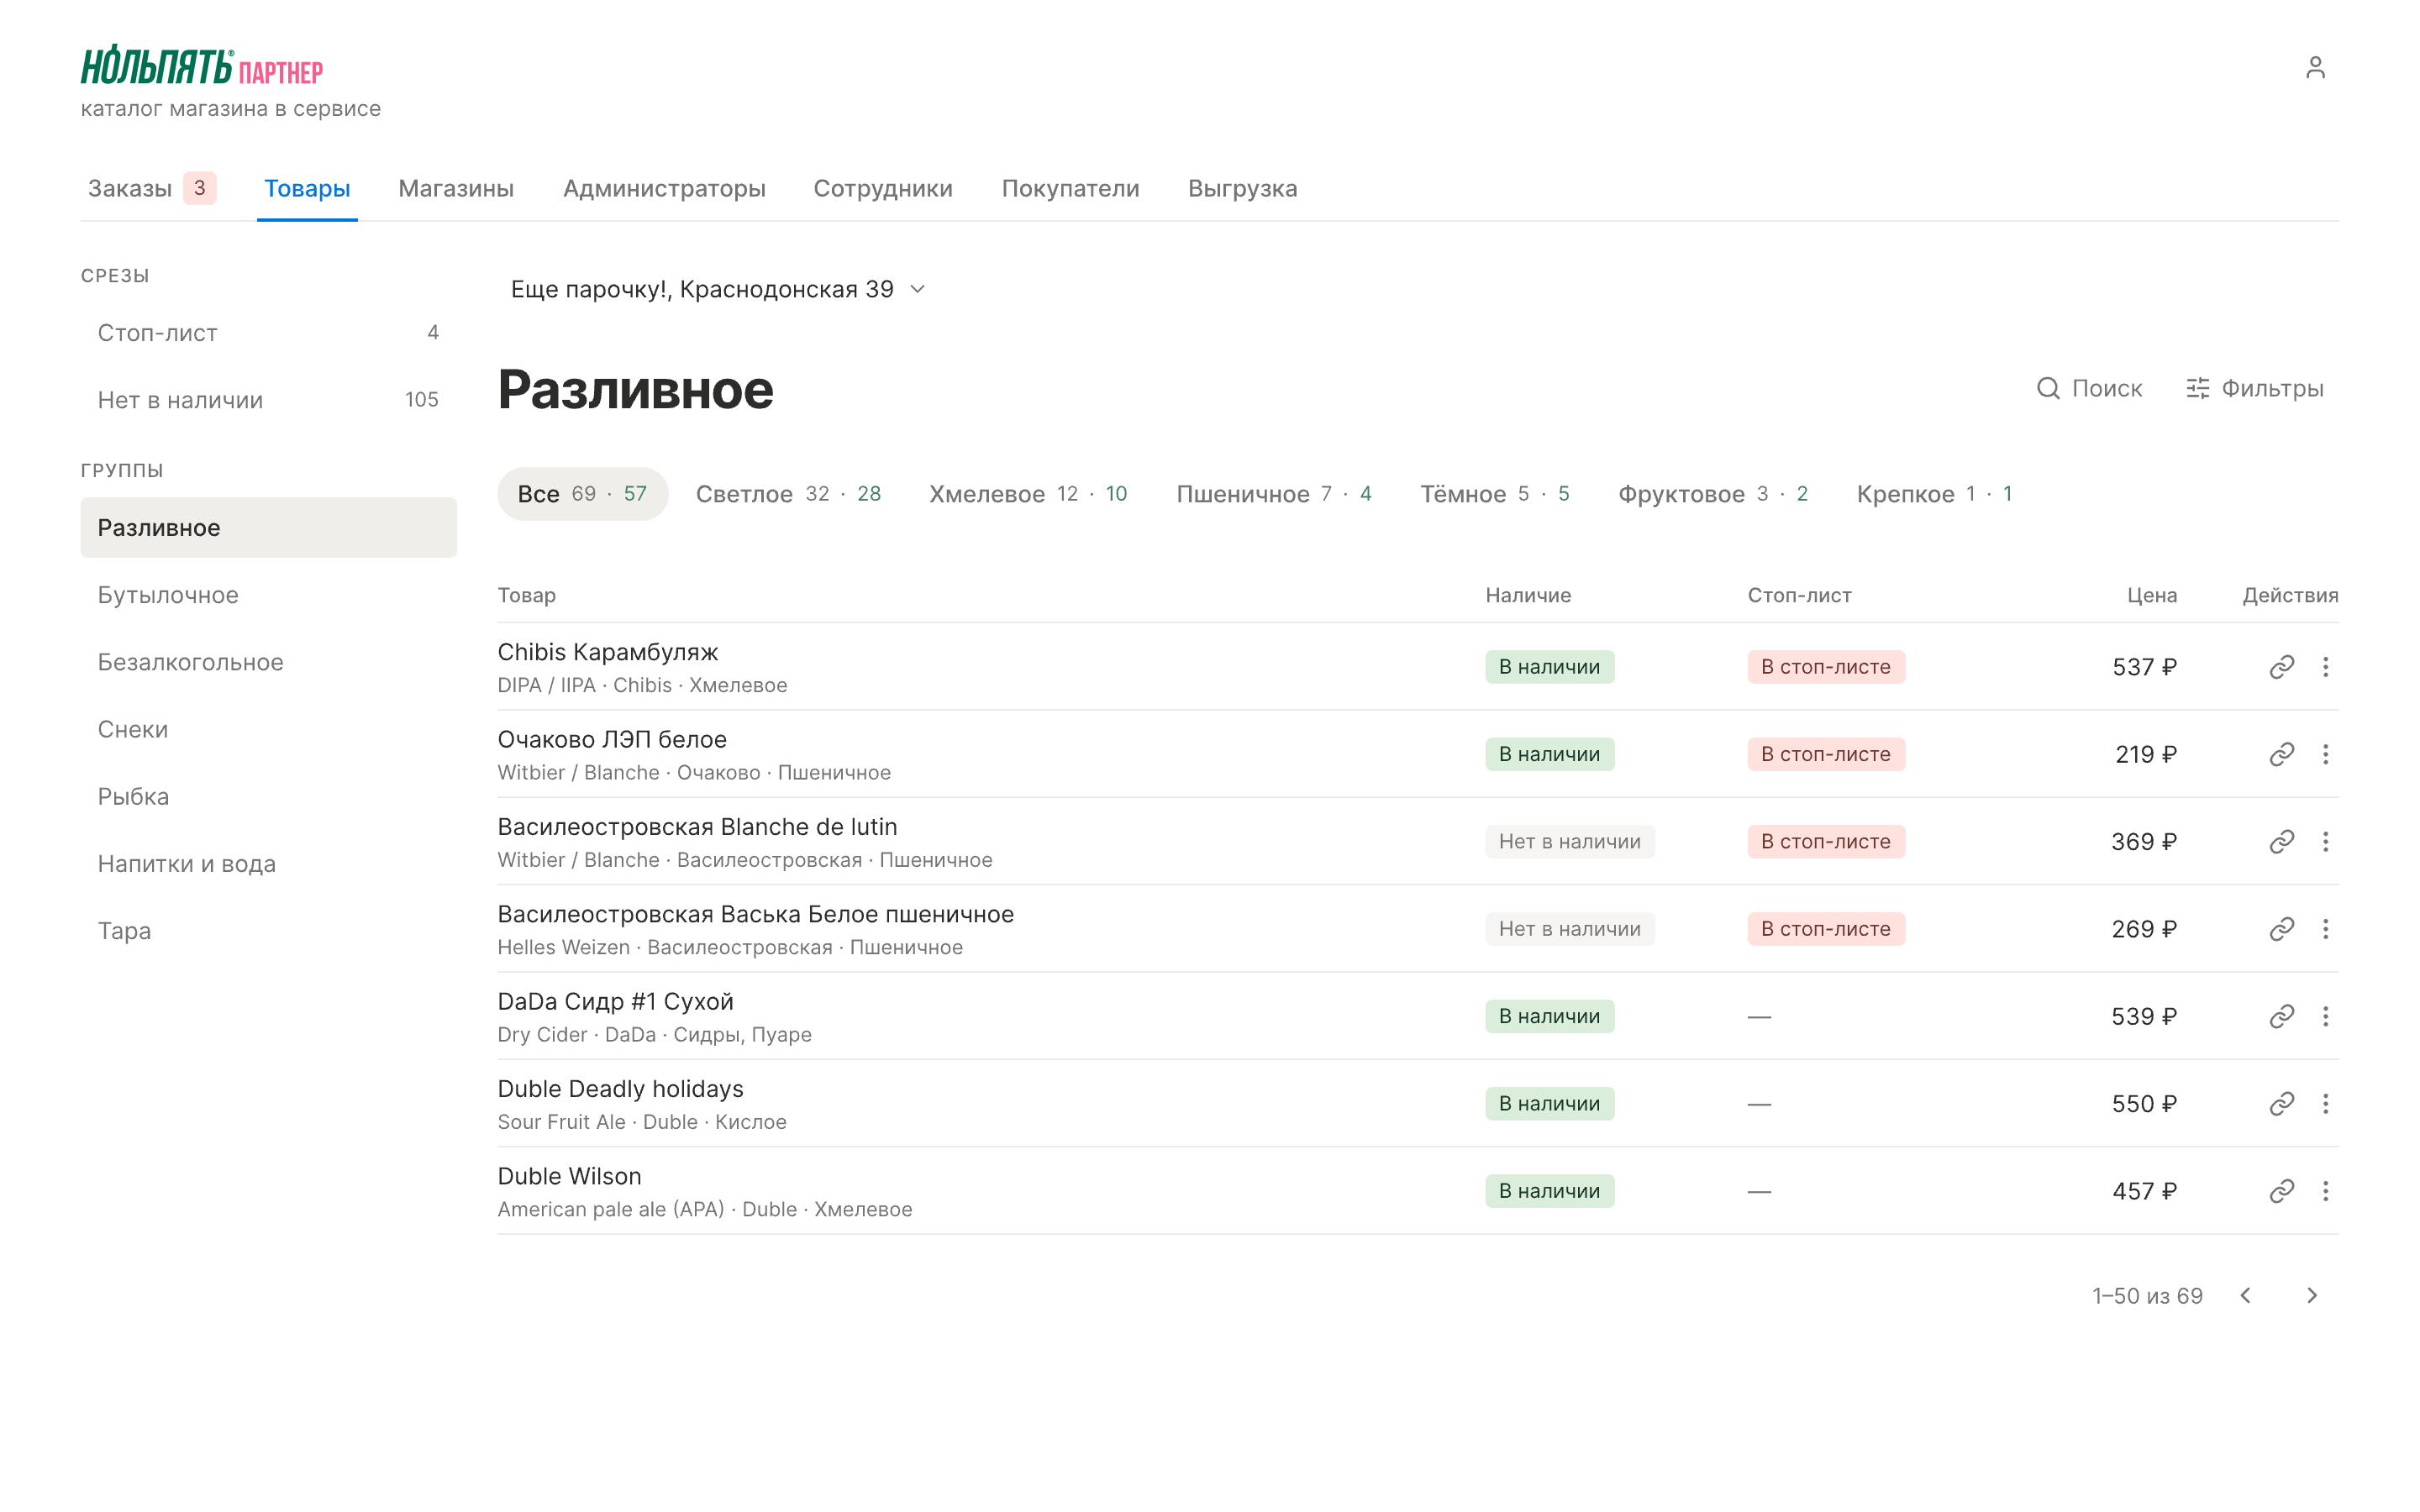
Task: Click Нет в наличии badge for Blanche de lutin
Action: pyautogui.click(x=1569, y=842)
